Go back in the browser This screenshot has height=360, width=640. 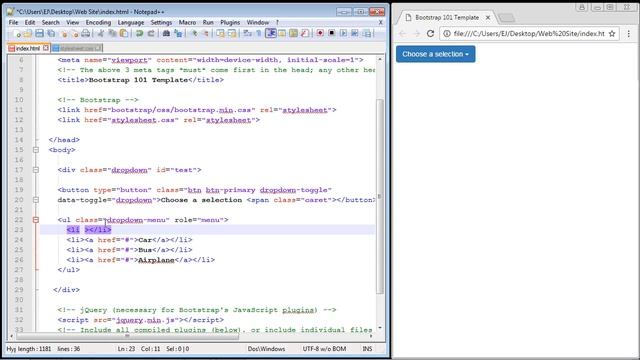tap(403, 33)
